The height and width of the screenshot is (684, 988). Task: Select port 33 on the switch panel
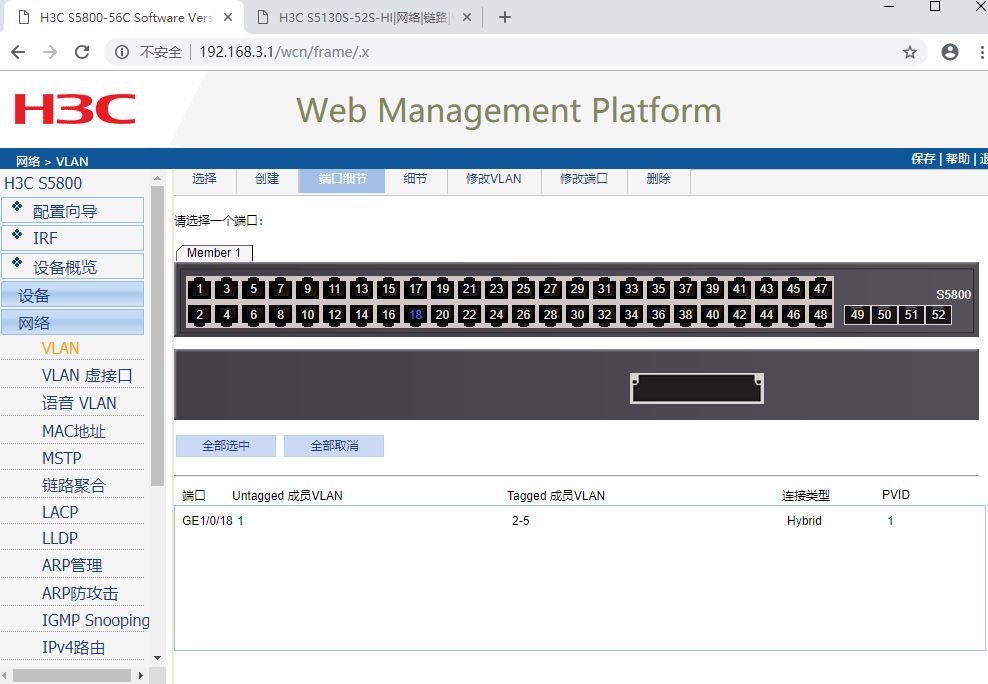[x=631, y=288]
